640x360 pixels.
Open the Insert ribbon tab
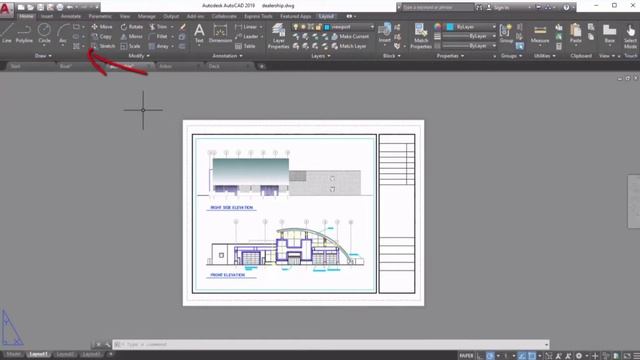click(47, 16)
